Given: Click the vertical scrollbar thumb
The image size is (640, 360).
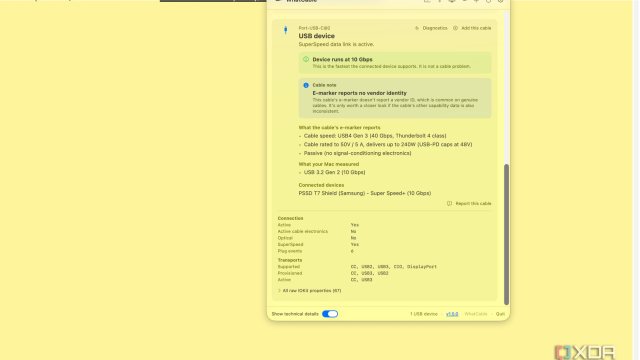Looking at the screenshot, I should 507,234.
